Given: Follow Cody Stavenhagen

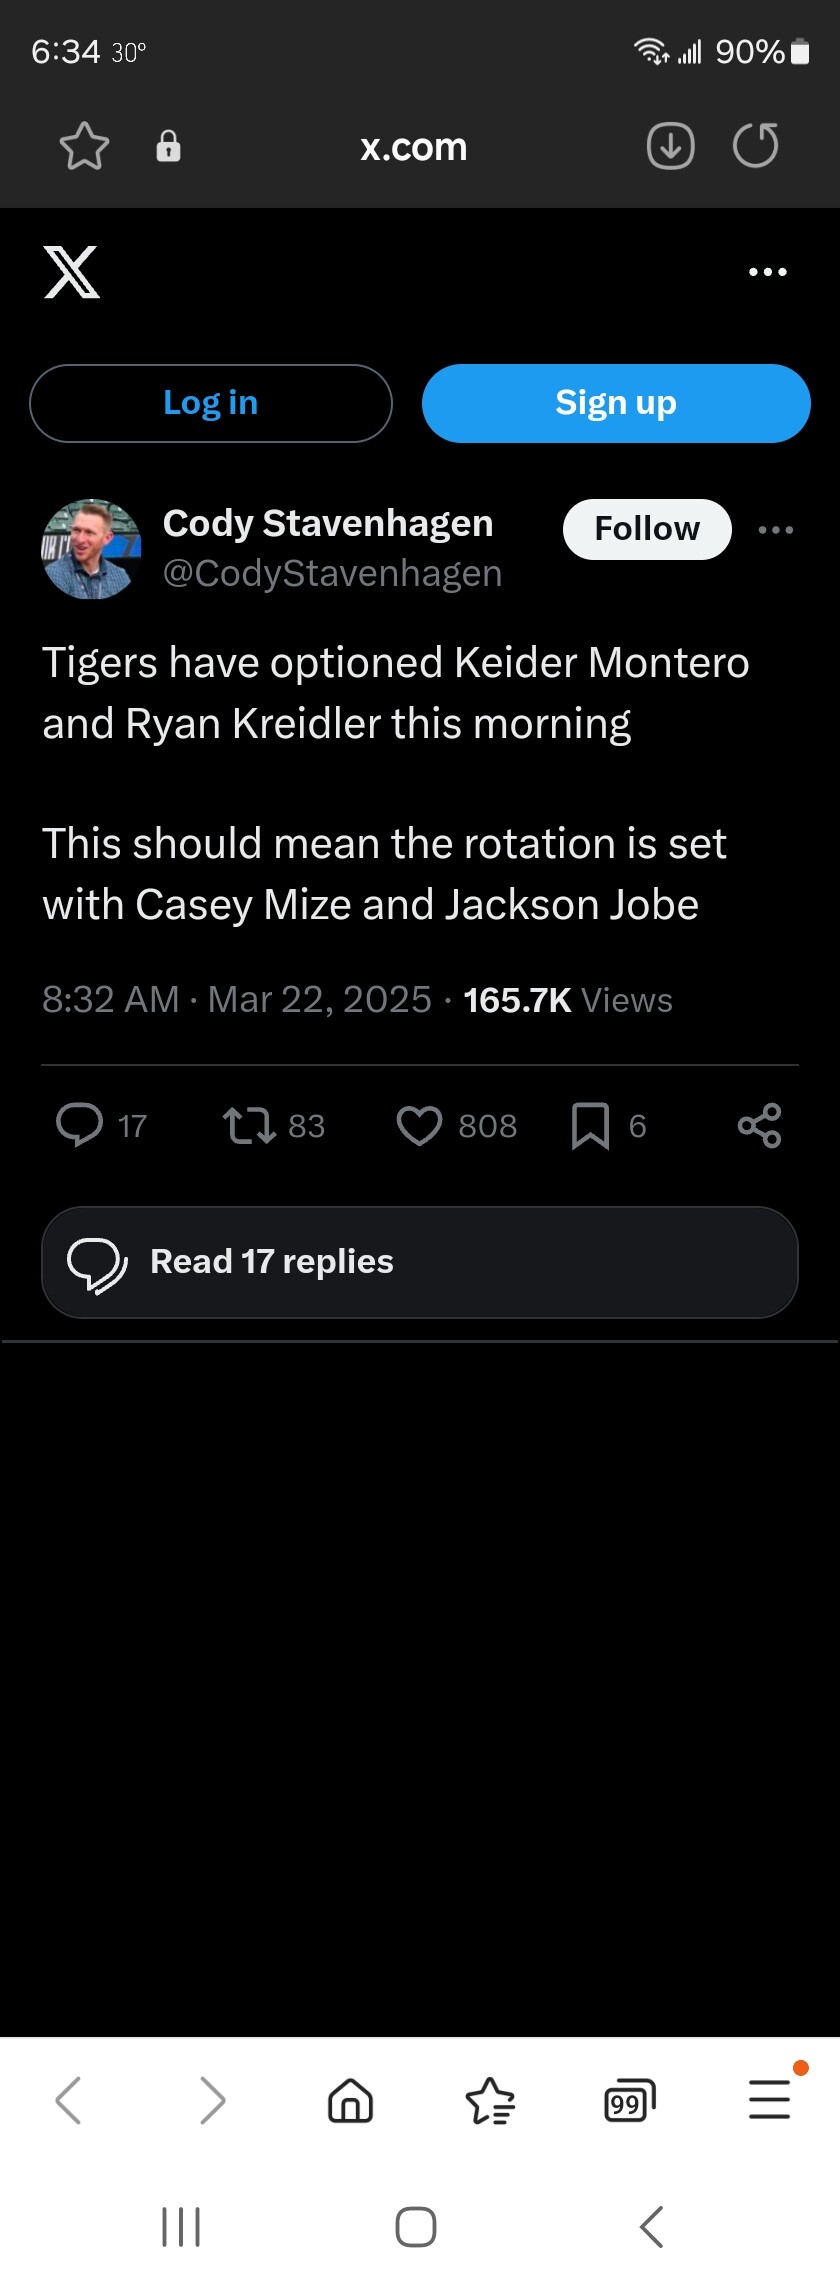Looking at the screenshot, I should pyautogui.click(x=647, y=529).
